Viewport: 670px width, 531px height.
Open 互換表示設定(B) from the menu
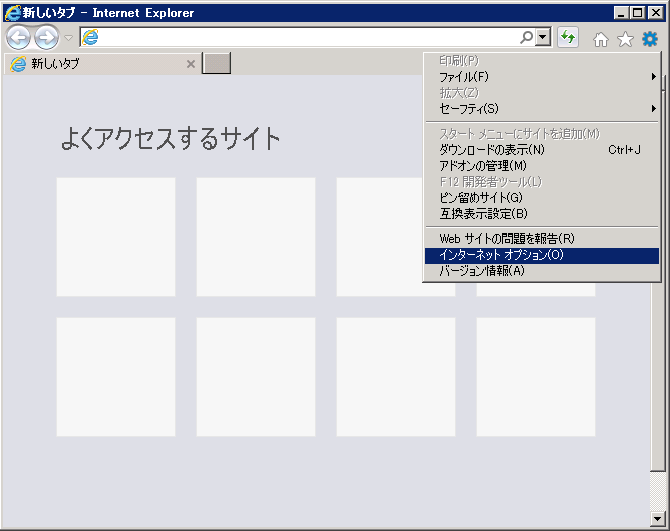542,214
